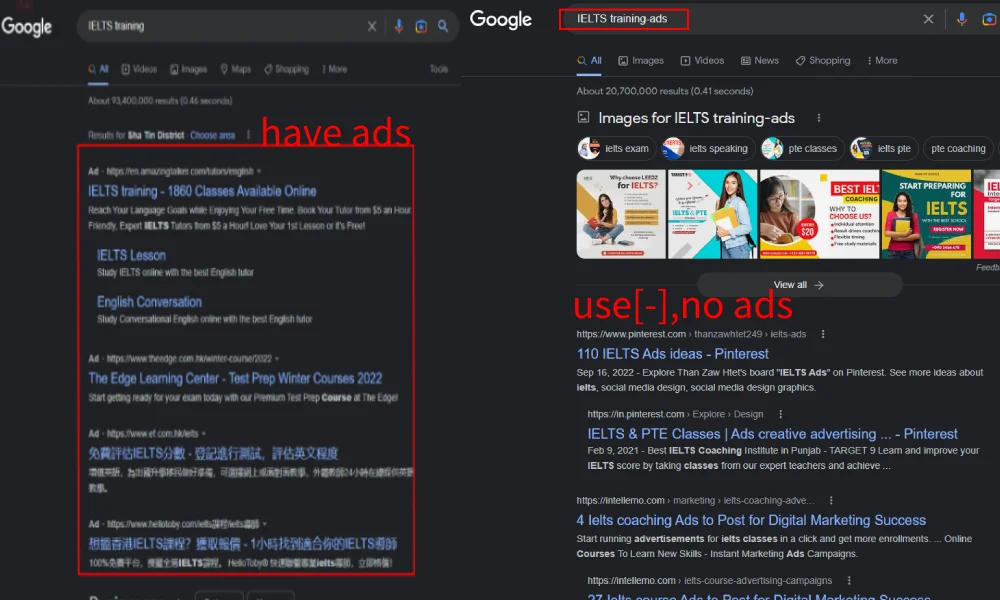Image resolution: width=1000 pixels, height=600 pixels.
Task: Open options dots for in.pinterest.com result
Action: coord(780,414)
